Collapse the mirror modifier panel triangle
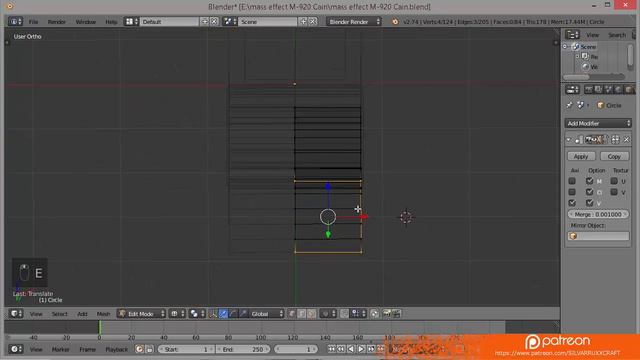The height and width of the screenshot is (360, 640). pyautogui.click(x=569, y=140)
